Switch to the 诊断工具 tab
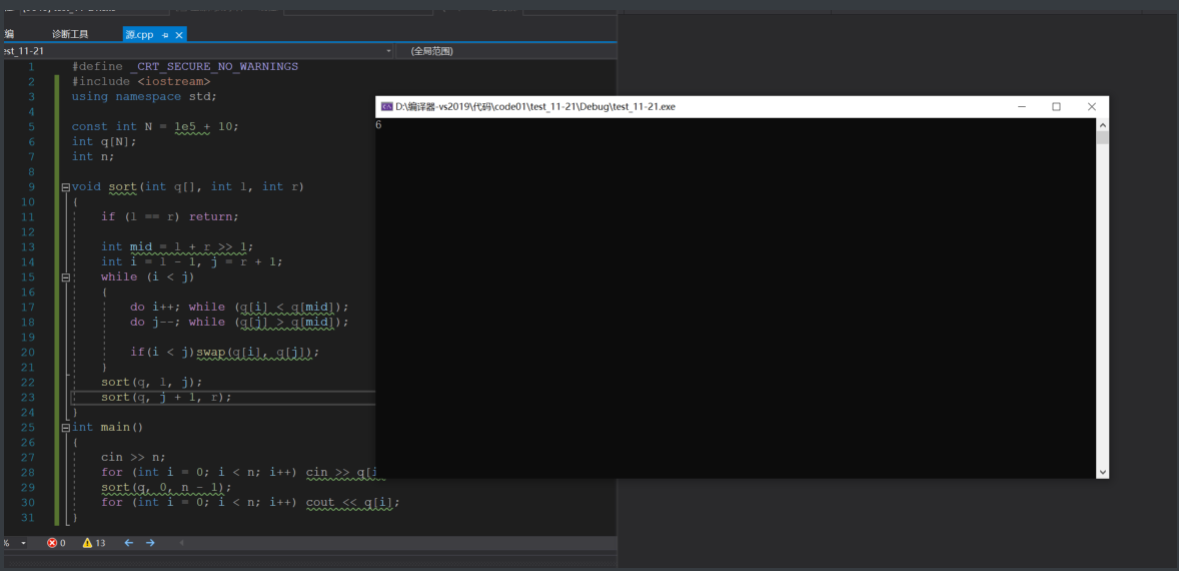The width and height of the screenshot is (1179, 571). 70,35
